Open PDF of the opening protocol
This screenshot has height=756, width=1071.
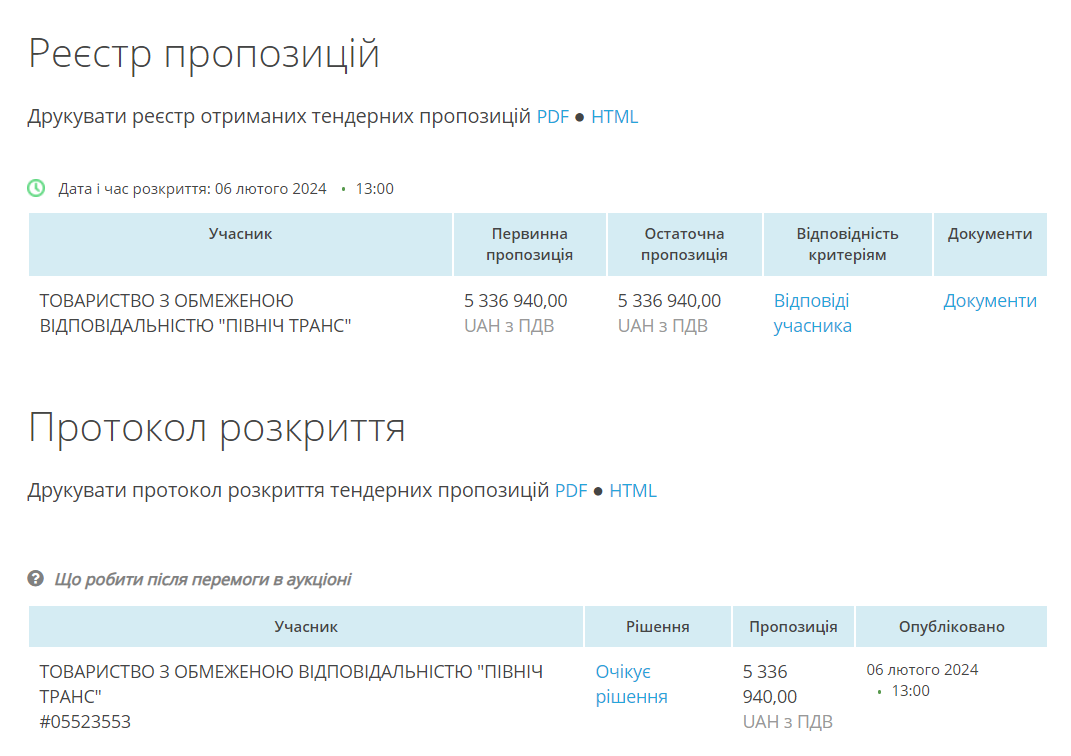pos(571,490)
